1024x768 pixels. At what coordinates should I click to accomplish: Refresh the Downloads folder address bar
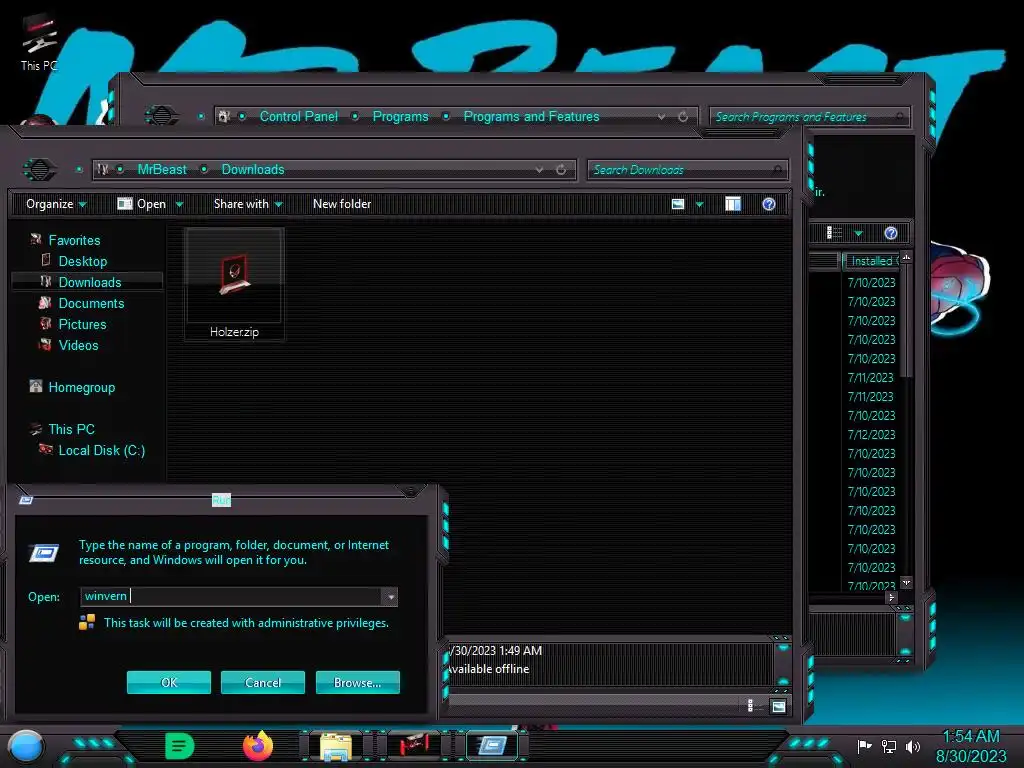(561, 170)
